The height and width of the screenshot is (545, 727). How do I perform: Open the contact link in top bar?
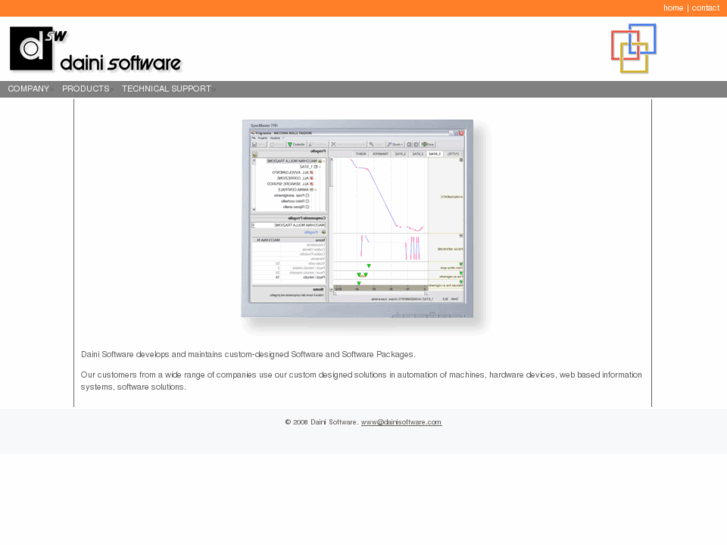click(x=705, y=8)
